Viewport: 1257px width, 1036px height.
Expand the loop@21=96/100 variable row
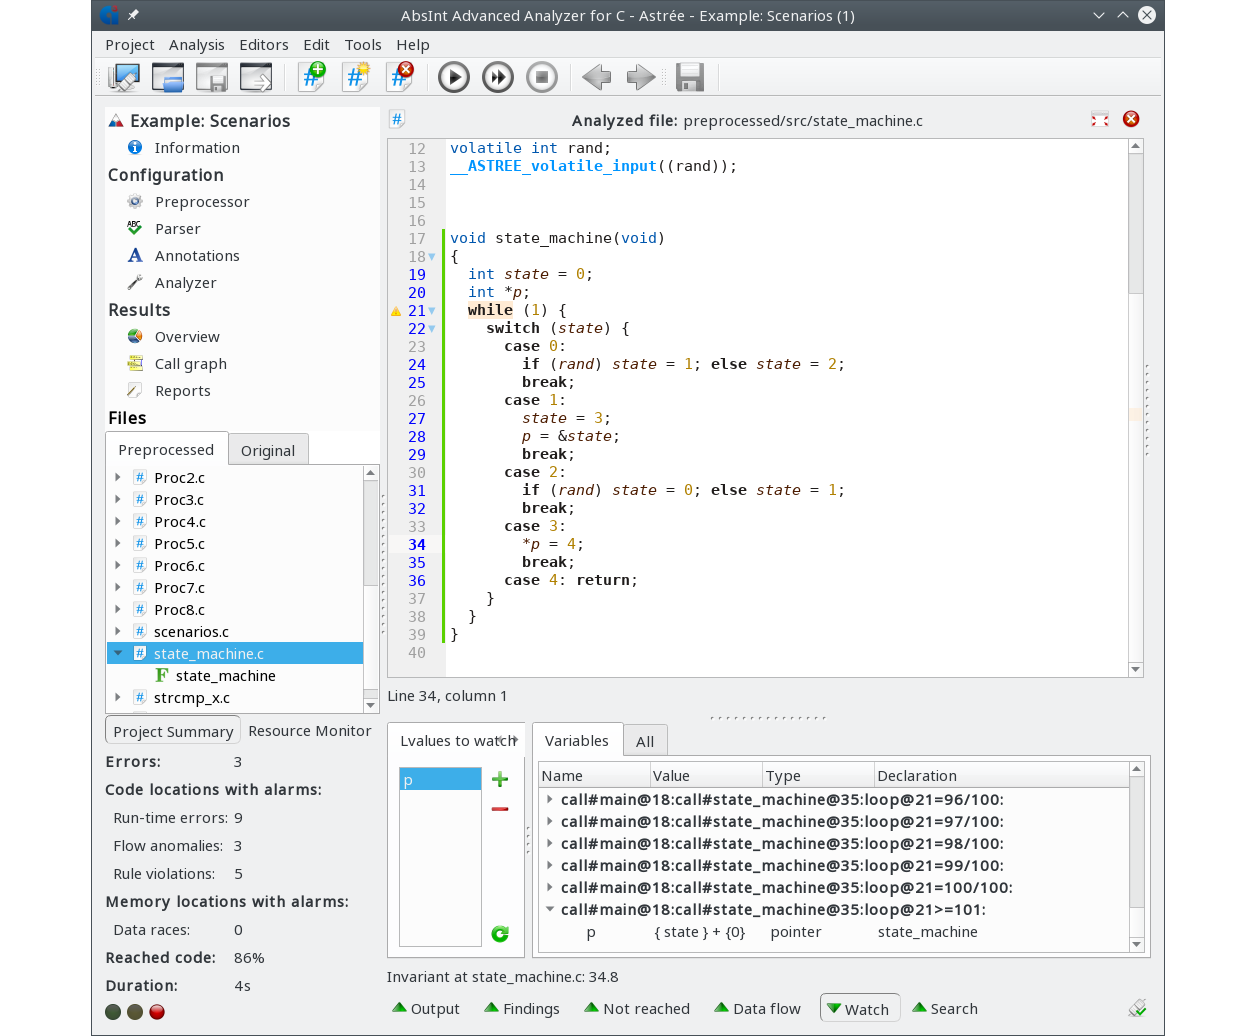(550, 799)
